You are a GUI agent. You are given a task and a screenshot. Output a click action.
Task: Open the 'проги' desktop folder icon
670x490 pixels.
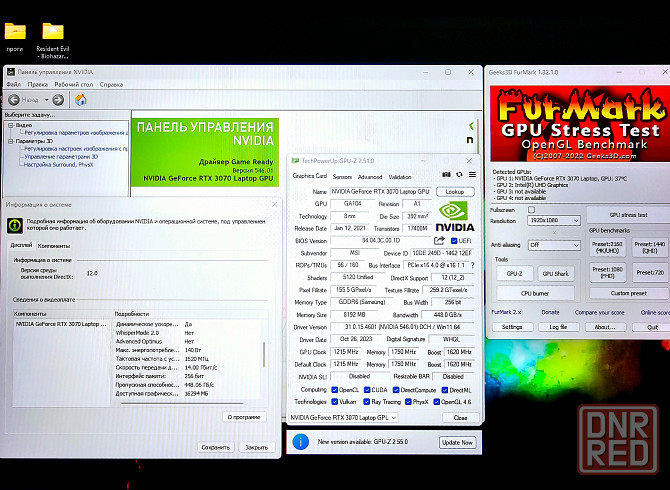point(15,32)
